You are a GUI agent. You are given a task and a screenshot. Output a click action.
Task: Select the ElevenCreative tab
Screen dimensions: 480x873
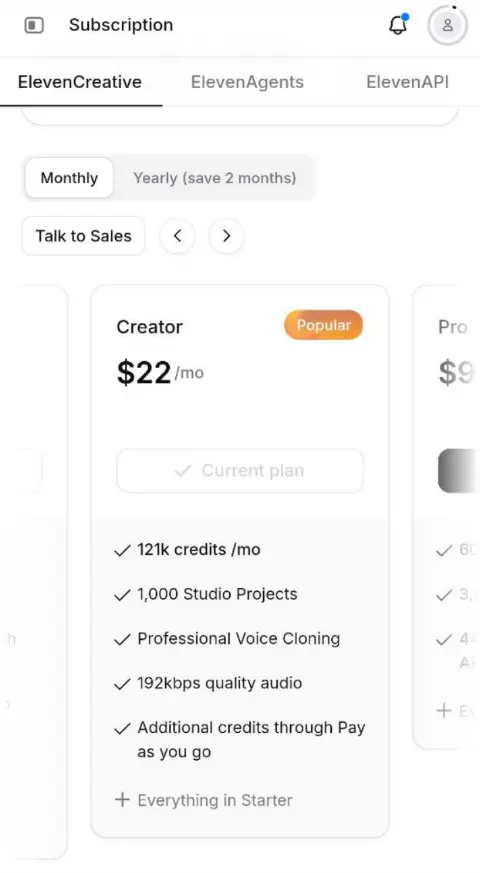coord(80,82)
